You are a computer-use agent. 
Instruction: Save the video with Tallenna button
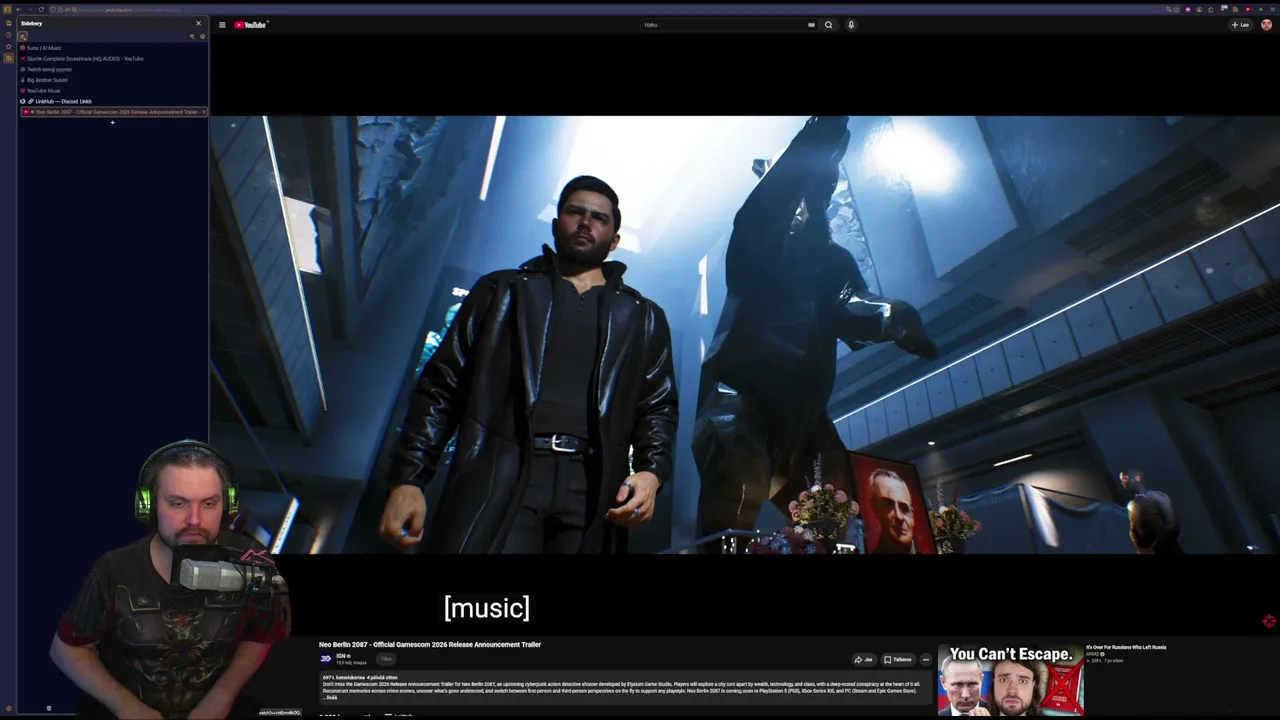pos(898,660)
